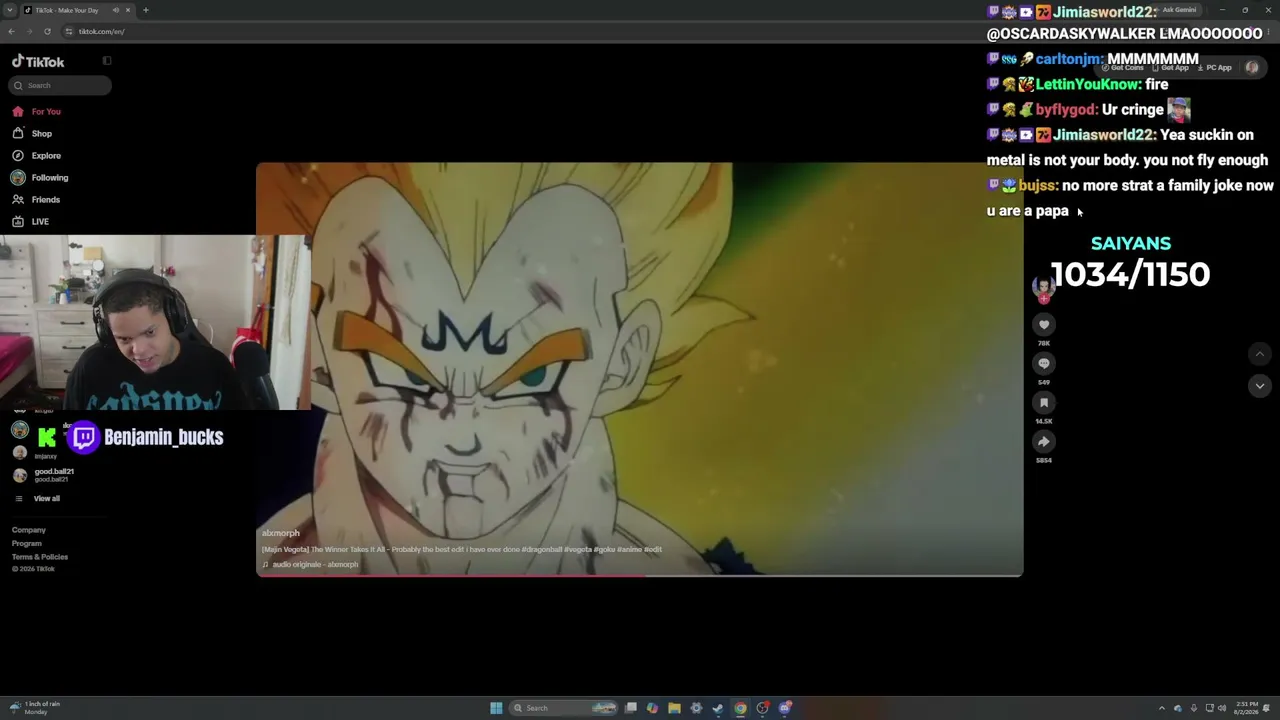Open Copilot from the taskbar
This screenshot has width=1280, height=720.
click(x=652, y=708)
